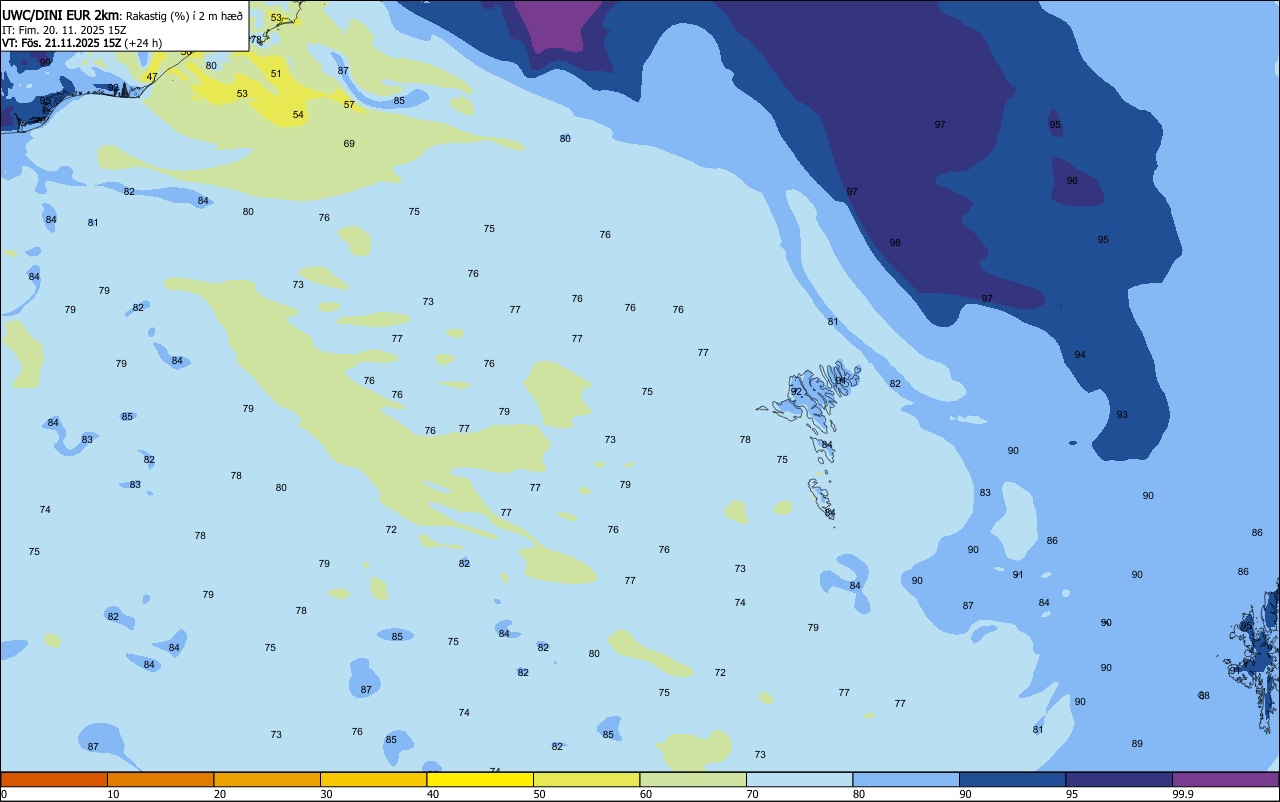Select the 10–20 orange legend swatch
The height and width of the screenshot is (802, 1280).
pos(160,779)
